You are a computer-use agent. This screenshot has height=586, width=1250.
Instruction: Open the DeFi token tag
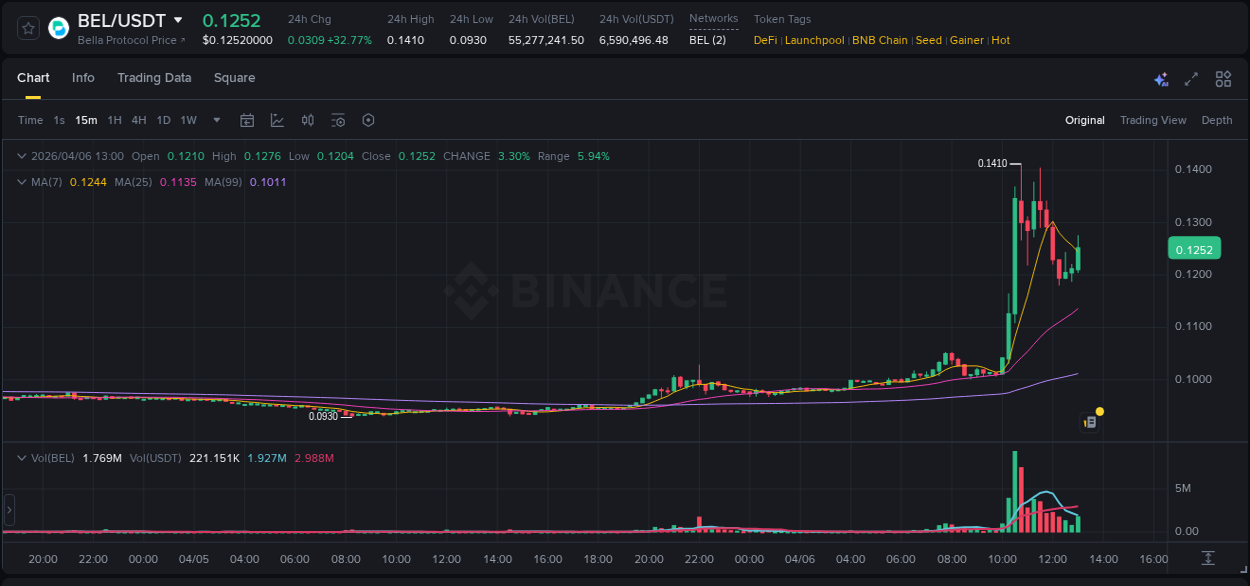pyautogui.click(x=765, y=40)
